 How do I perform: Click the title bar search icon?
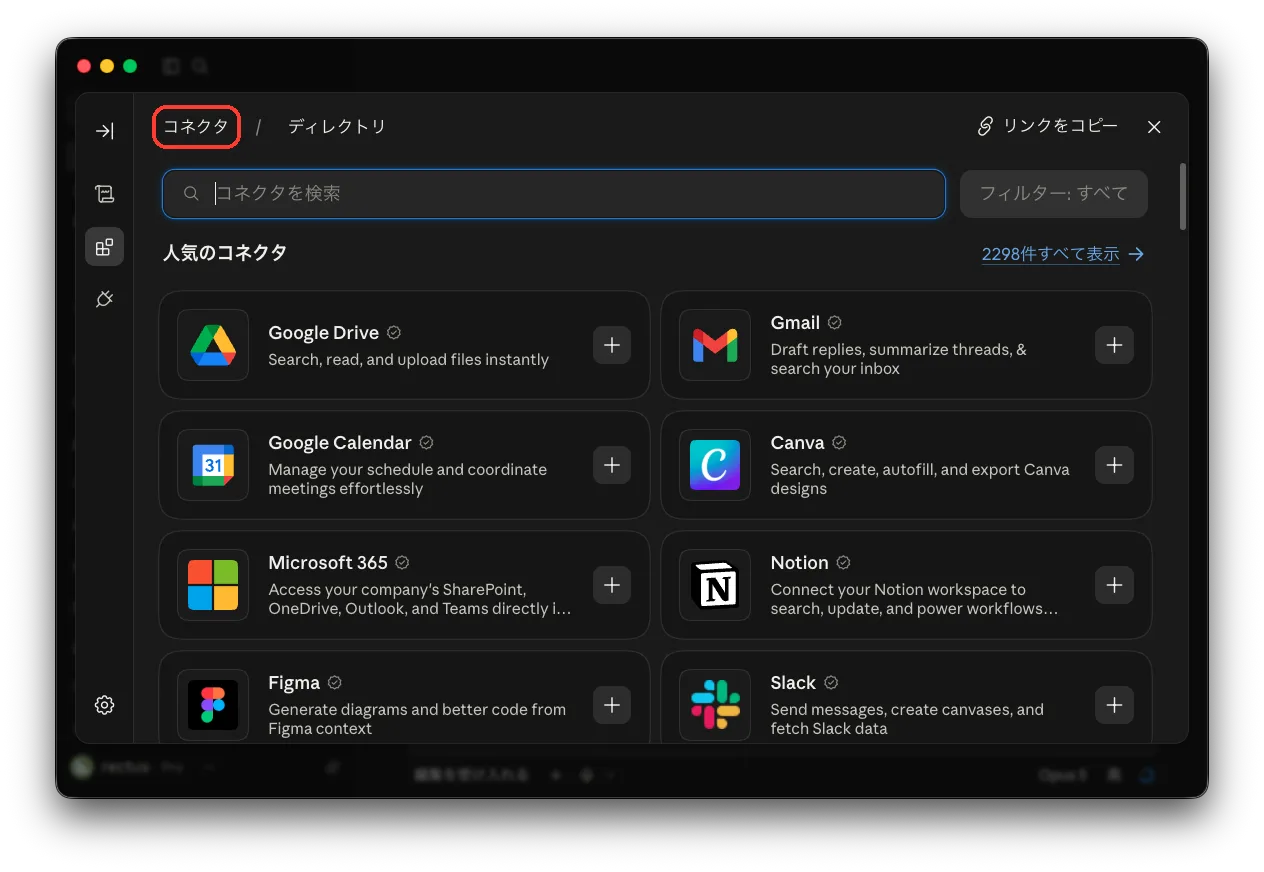click(x=200, y=66)
